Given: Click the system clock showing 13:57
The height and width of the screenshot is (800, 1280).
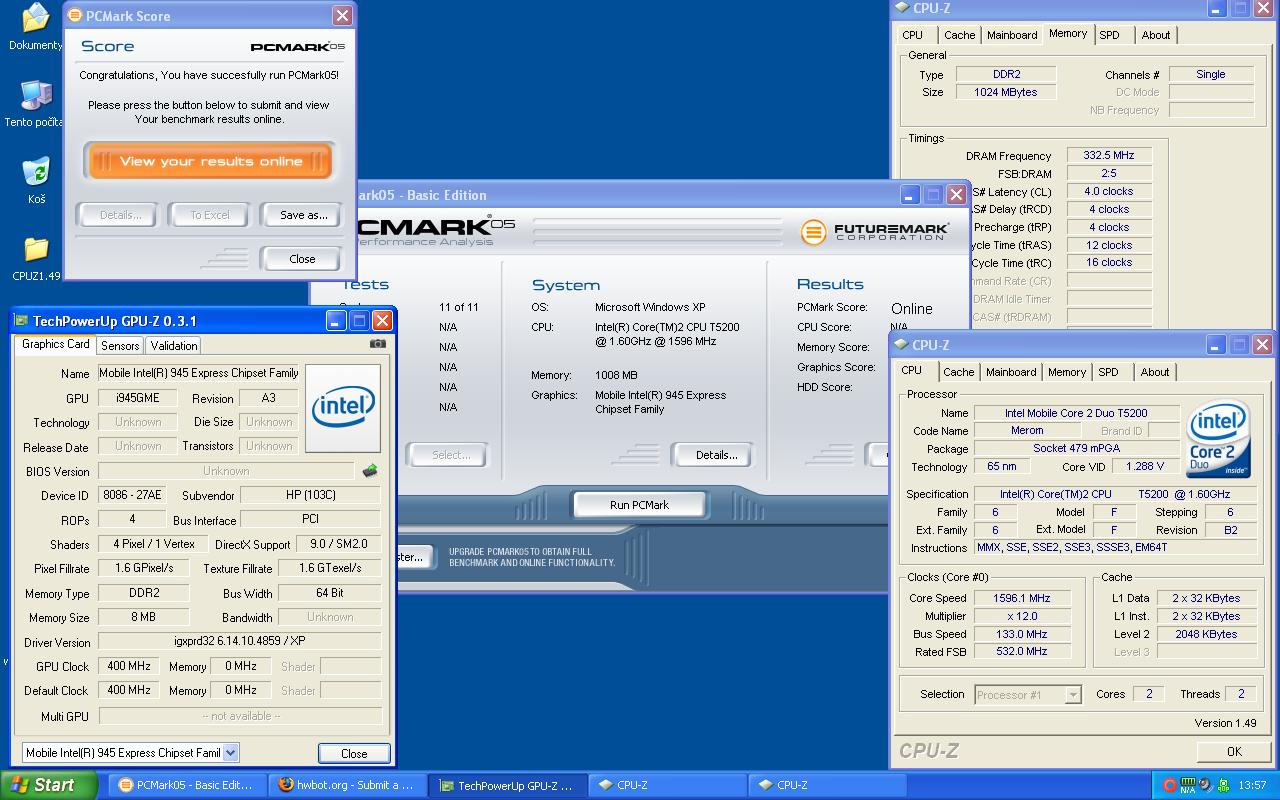Looking at the screenshot, I should pos(1252,785).
